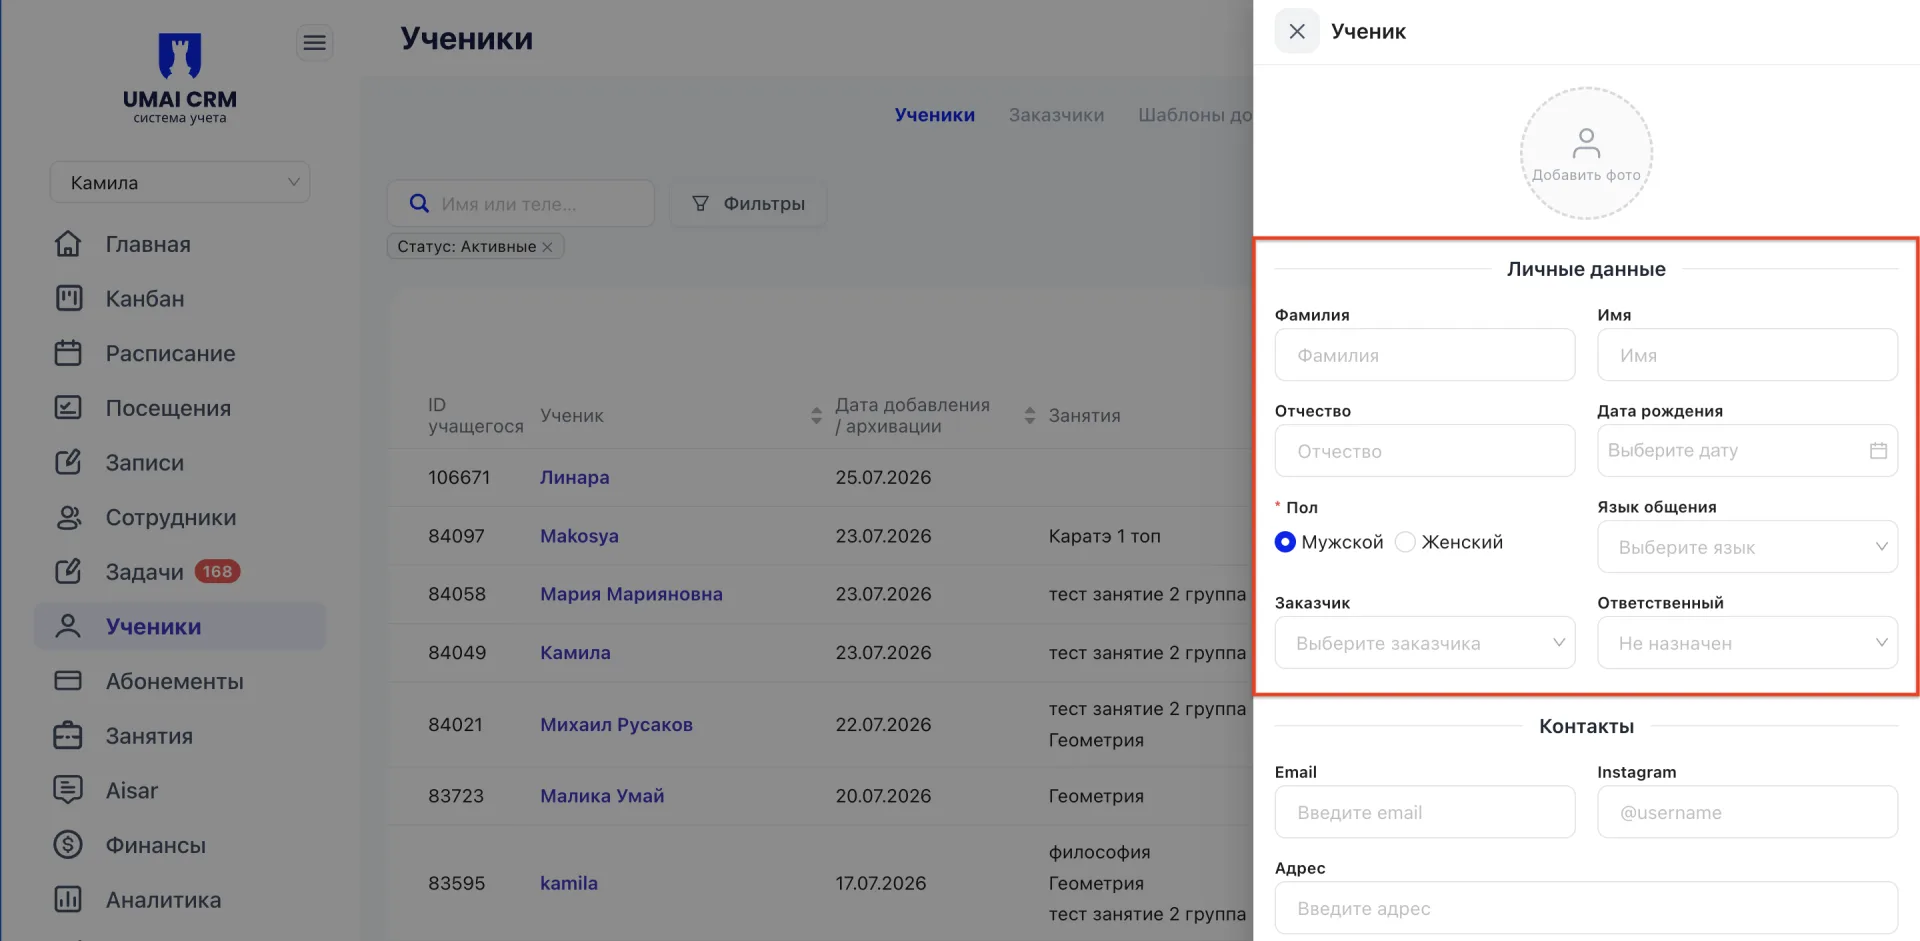Click Каратэ 1 топ lesson cell

click(1104, 536)
